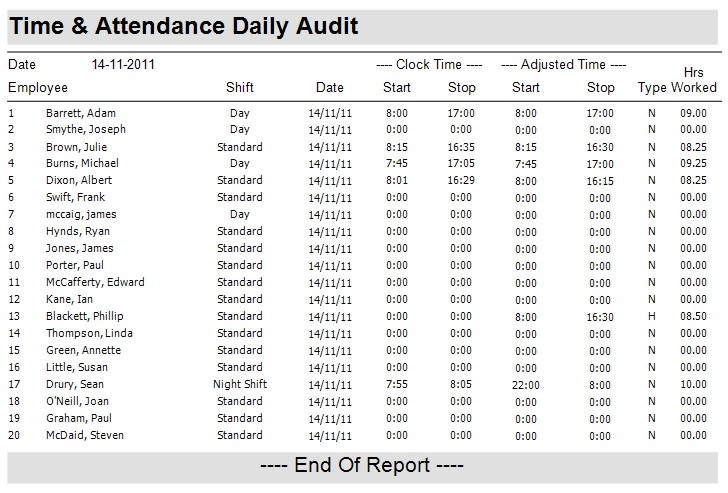Click the Employee column header
This screenshot has width=728, height=493.
coord(38,87)
